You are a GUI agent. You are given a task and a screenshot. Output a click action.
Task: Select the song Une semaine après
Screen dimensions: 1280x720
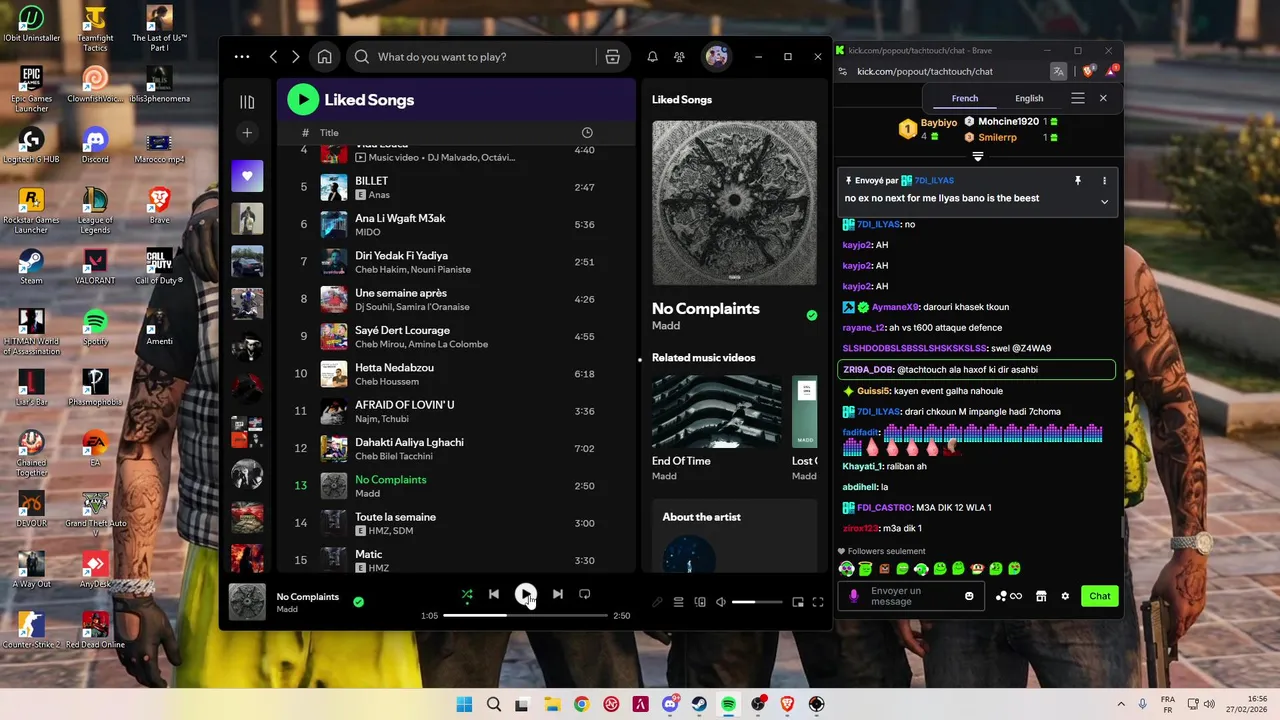(x=455, y=299)
